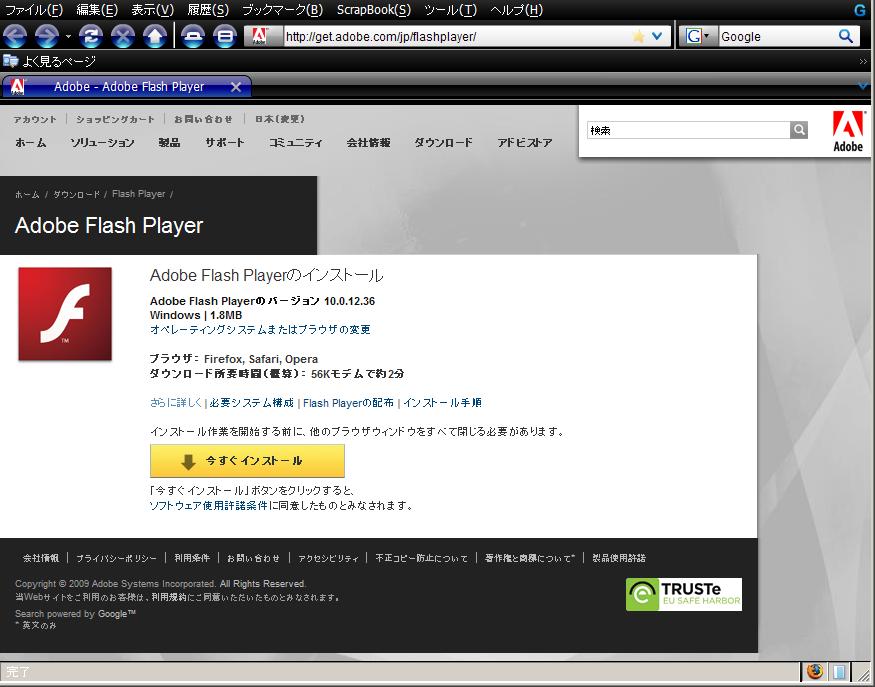Click the red Adobe logo
The height and width of the screenshot is (687, 875).
(848, 131)
